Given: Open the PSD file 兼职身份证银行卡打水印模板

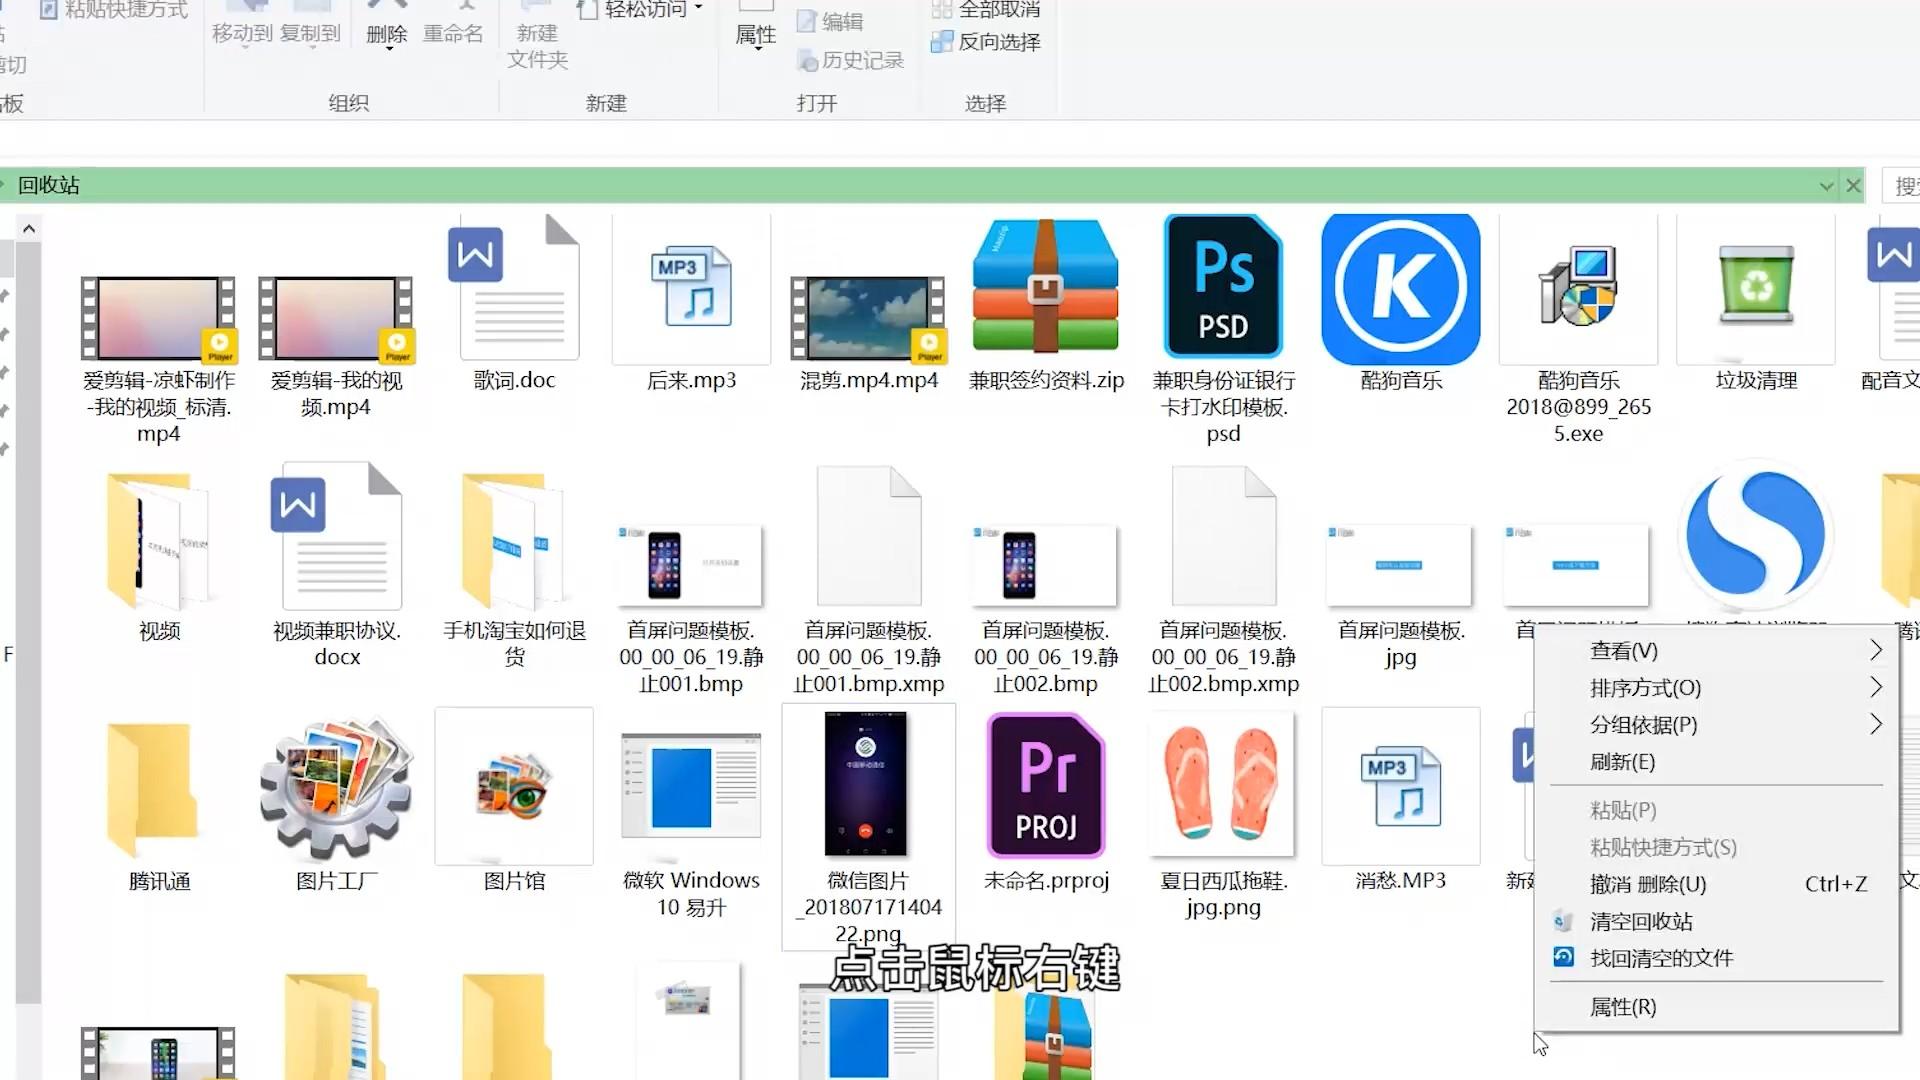Looking at the screenshot, I should click(x=1222, y=287).
